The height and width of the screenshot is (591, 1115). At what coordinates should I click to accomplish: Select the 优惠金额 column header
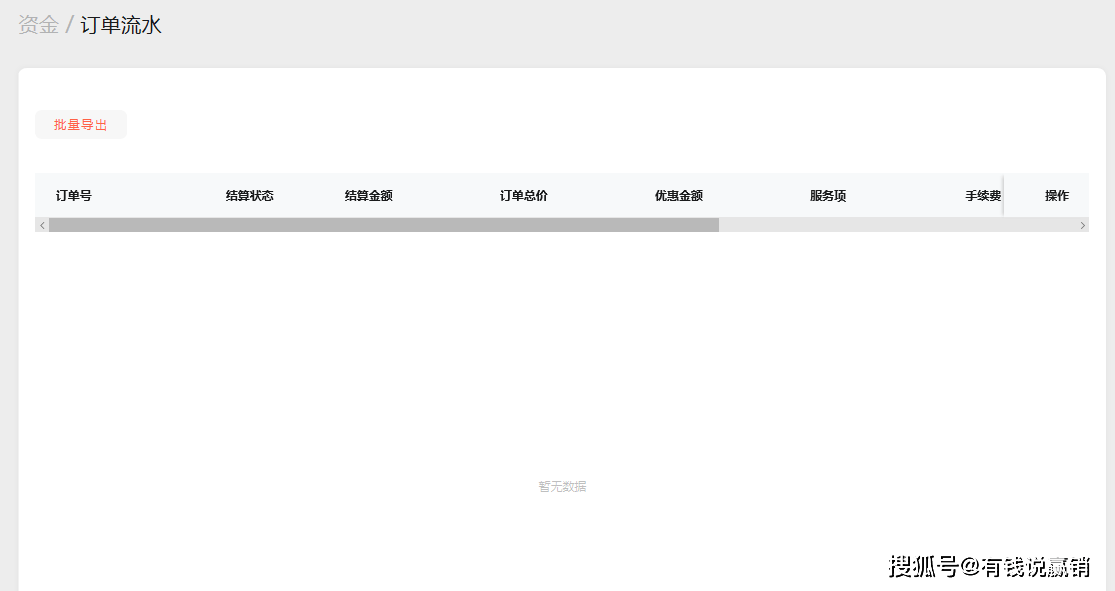679,195
